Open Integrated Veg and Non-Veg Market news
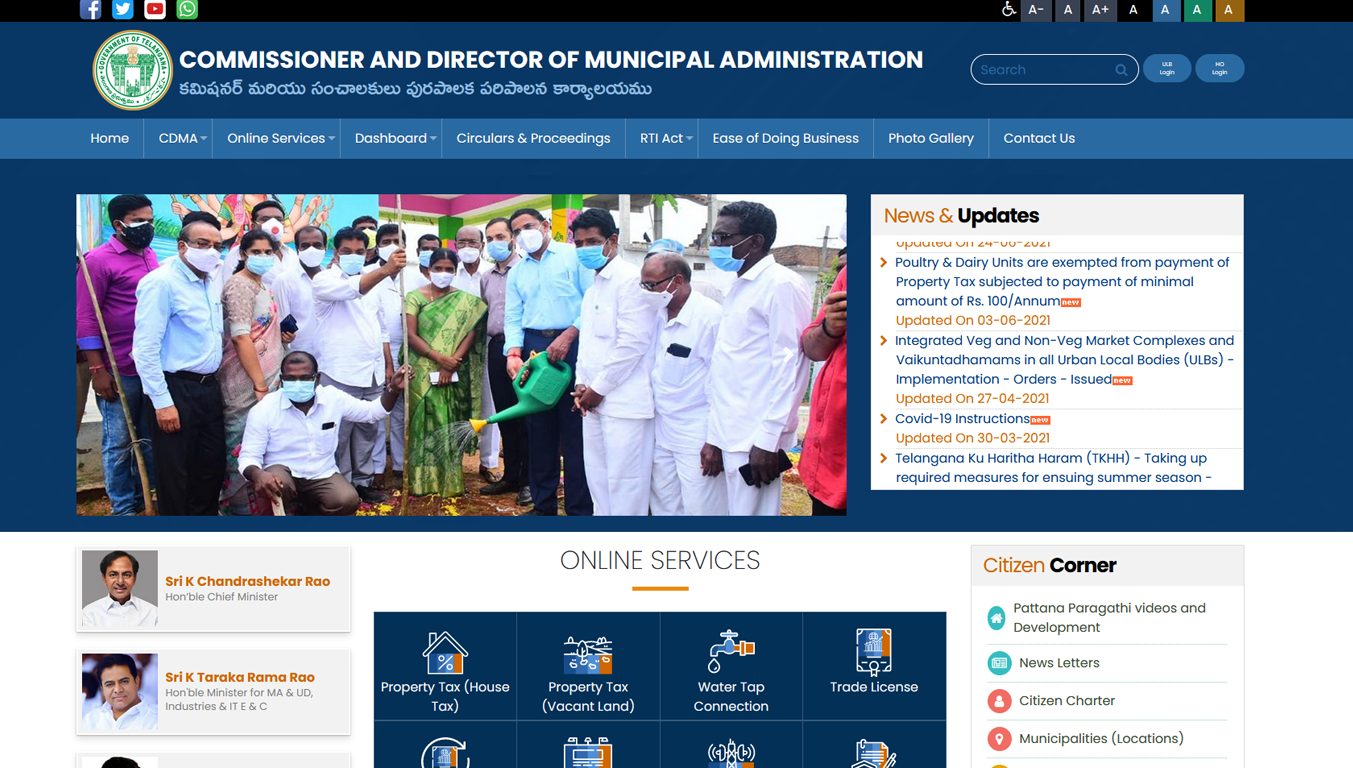Image resolution: width=1353 pixels, height=768 pixels. pos(1064,360)
